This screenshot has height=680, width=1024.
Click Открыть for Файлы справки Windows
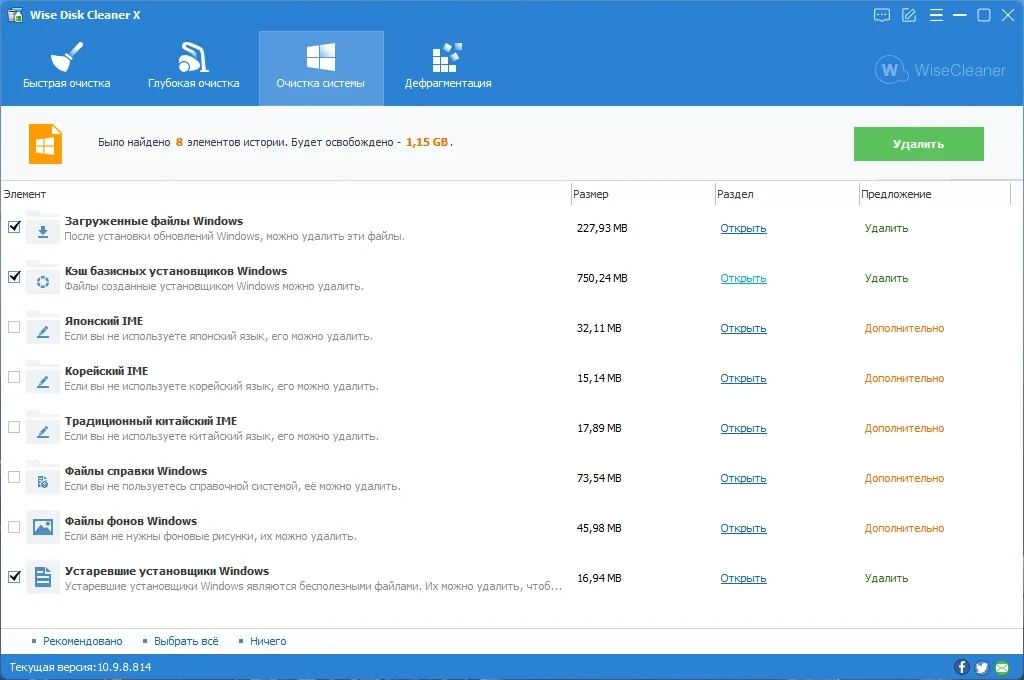pos(743,478)
